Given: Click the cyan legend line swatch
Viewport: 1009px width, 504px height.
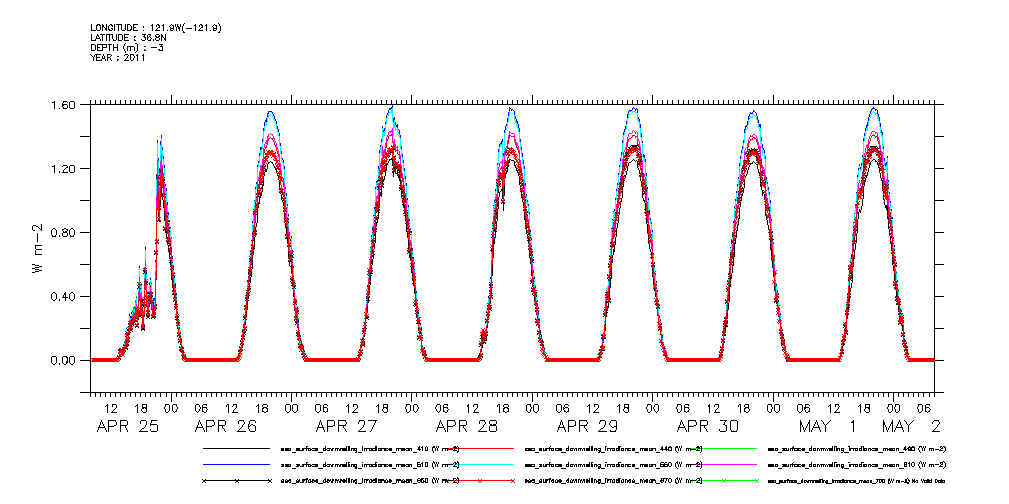Looking at the screenshot, I should [480, 464].
